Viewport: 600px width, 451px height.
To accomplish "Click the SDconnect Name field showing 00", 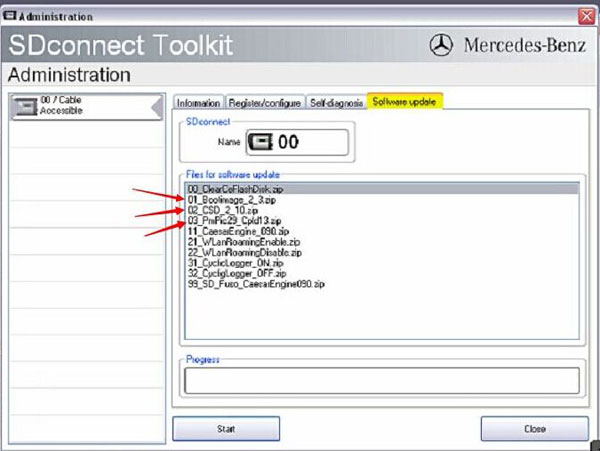I will [297, 142].
